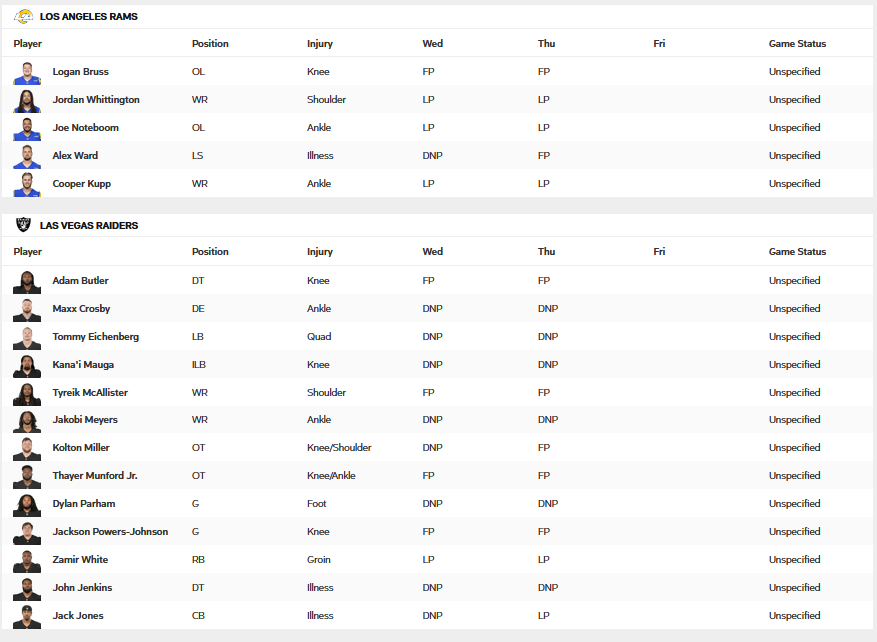Click the Jackson Powers-Johnson name link
The height and width of the screenshot is (642, 877).
(x=110, y=532)
